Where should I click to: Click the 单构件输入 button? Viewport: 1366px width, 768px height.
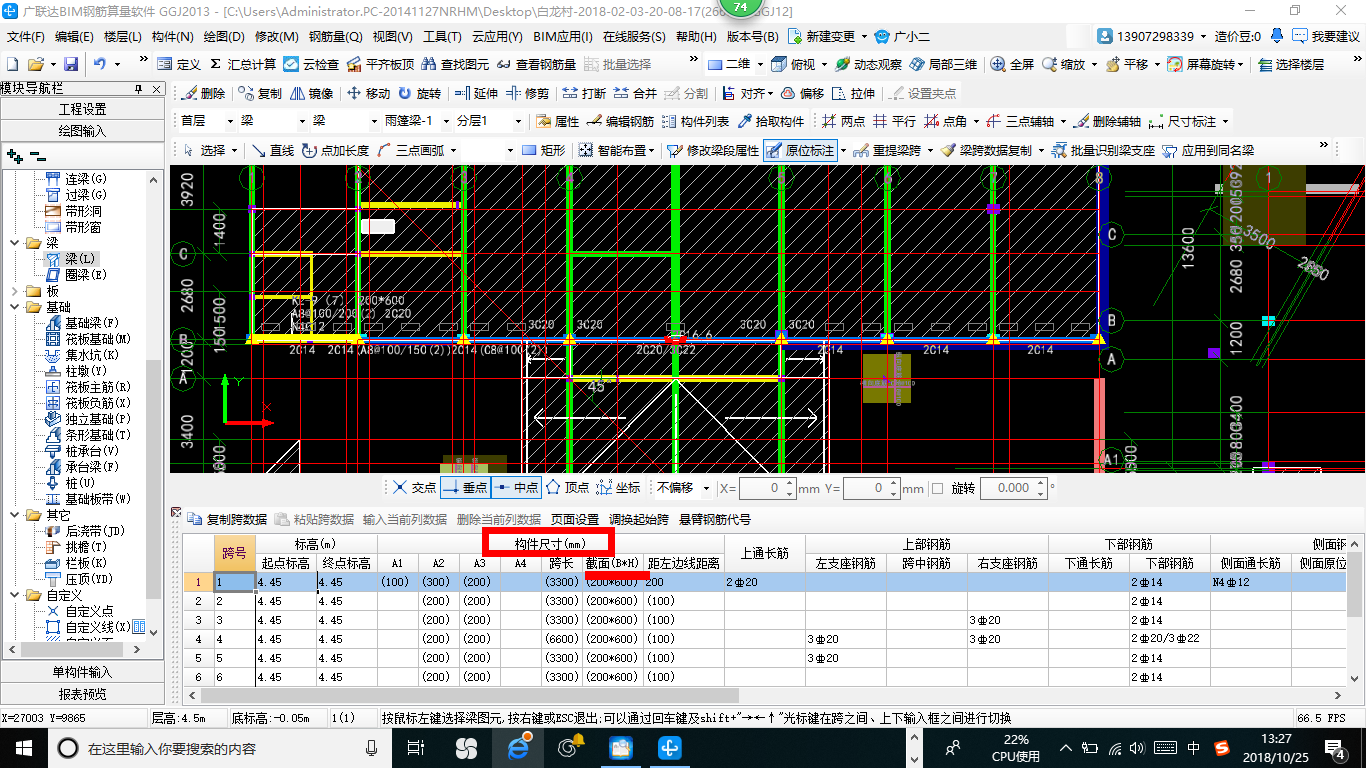pyautogui.click(x=82, y=672)
